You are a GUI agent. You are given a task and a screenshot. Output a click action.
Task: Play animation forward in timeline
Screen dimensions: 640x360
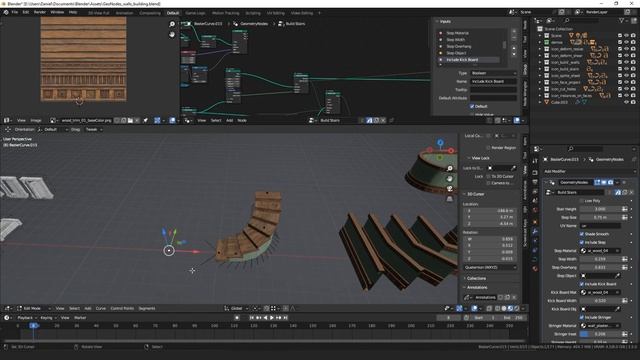pos(272,318)
